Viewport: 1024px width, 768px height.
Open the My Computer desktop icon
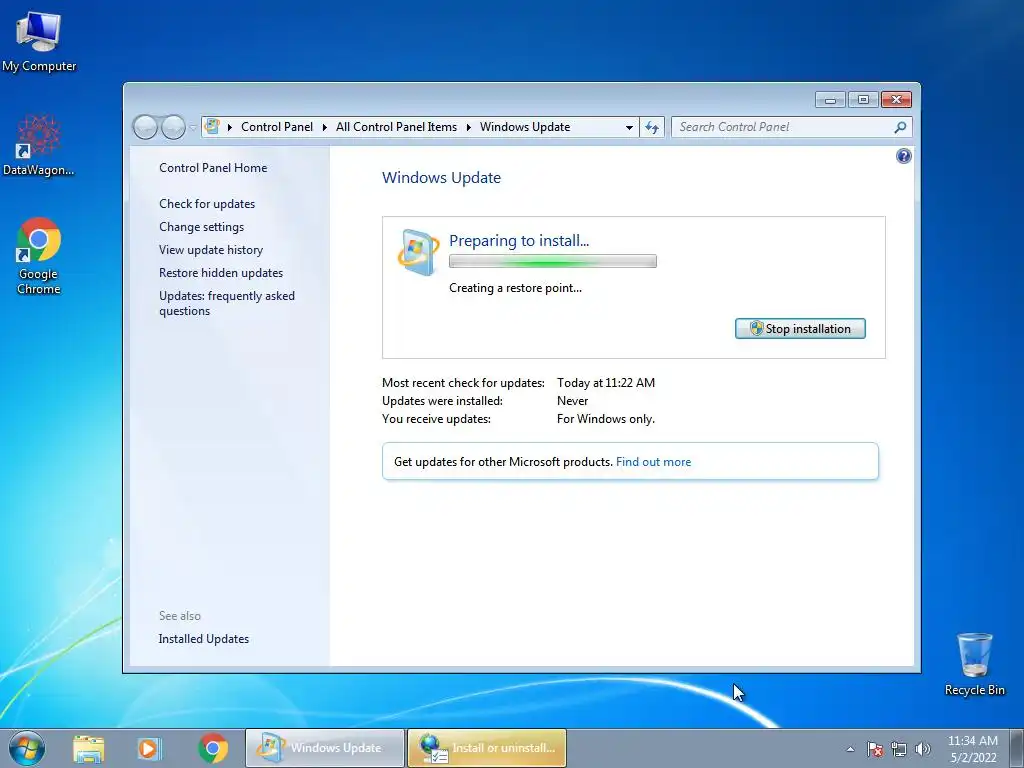point(39,41)
